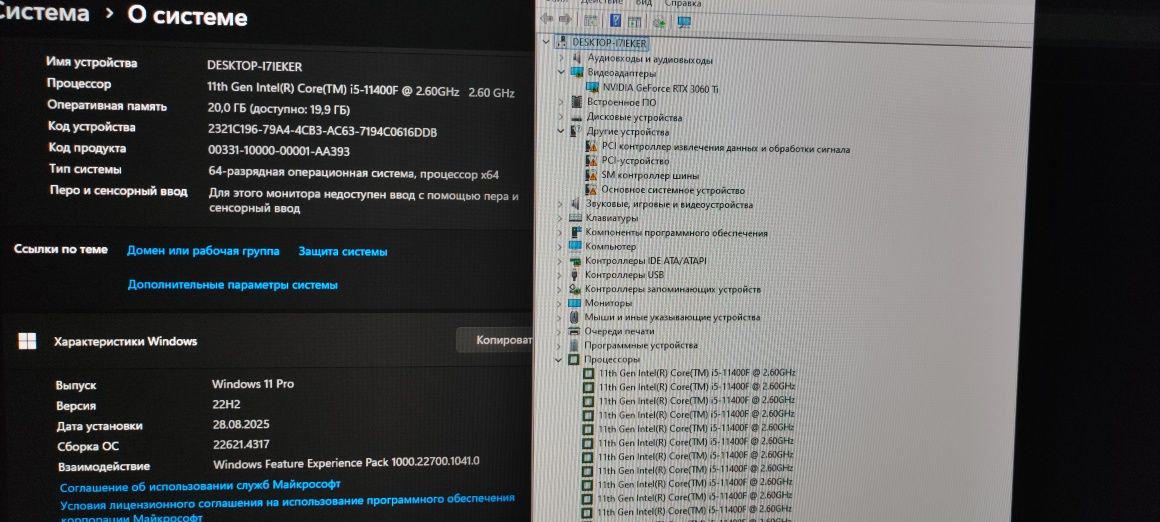The image size is (1160, 522).
Task: Click warning icon beside Основное системное устройство
Action: click(591, 189)
